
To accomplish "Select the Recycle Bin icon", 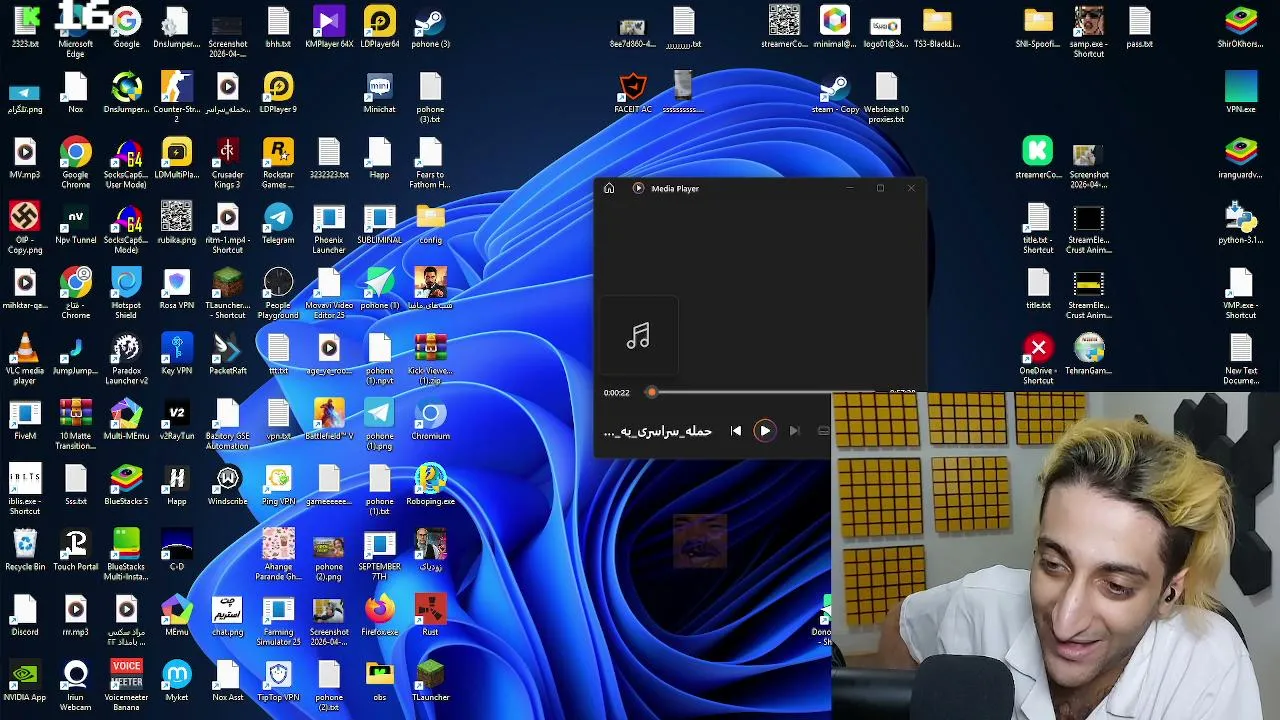I will tap(25, 550).
